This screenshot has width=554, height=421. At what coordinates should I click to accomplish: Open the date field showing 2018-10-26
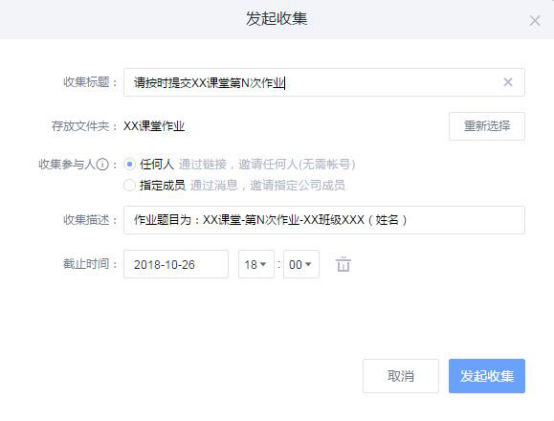(x=176, y=264)
